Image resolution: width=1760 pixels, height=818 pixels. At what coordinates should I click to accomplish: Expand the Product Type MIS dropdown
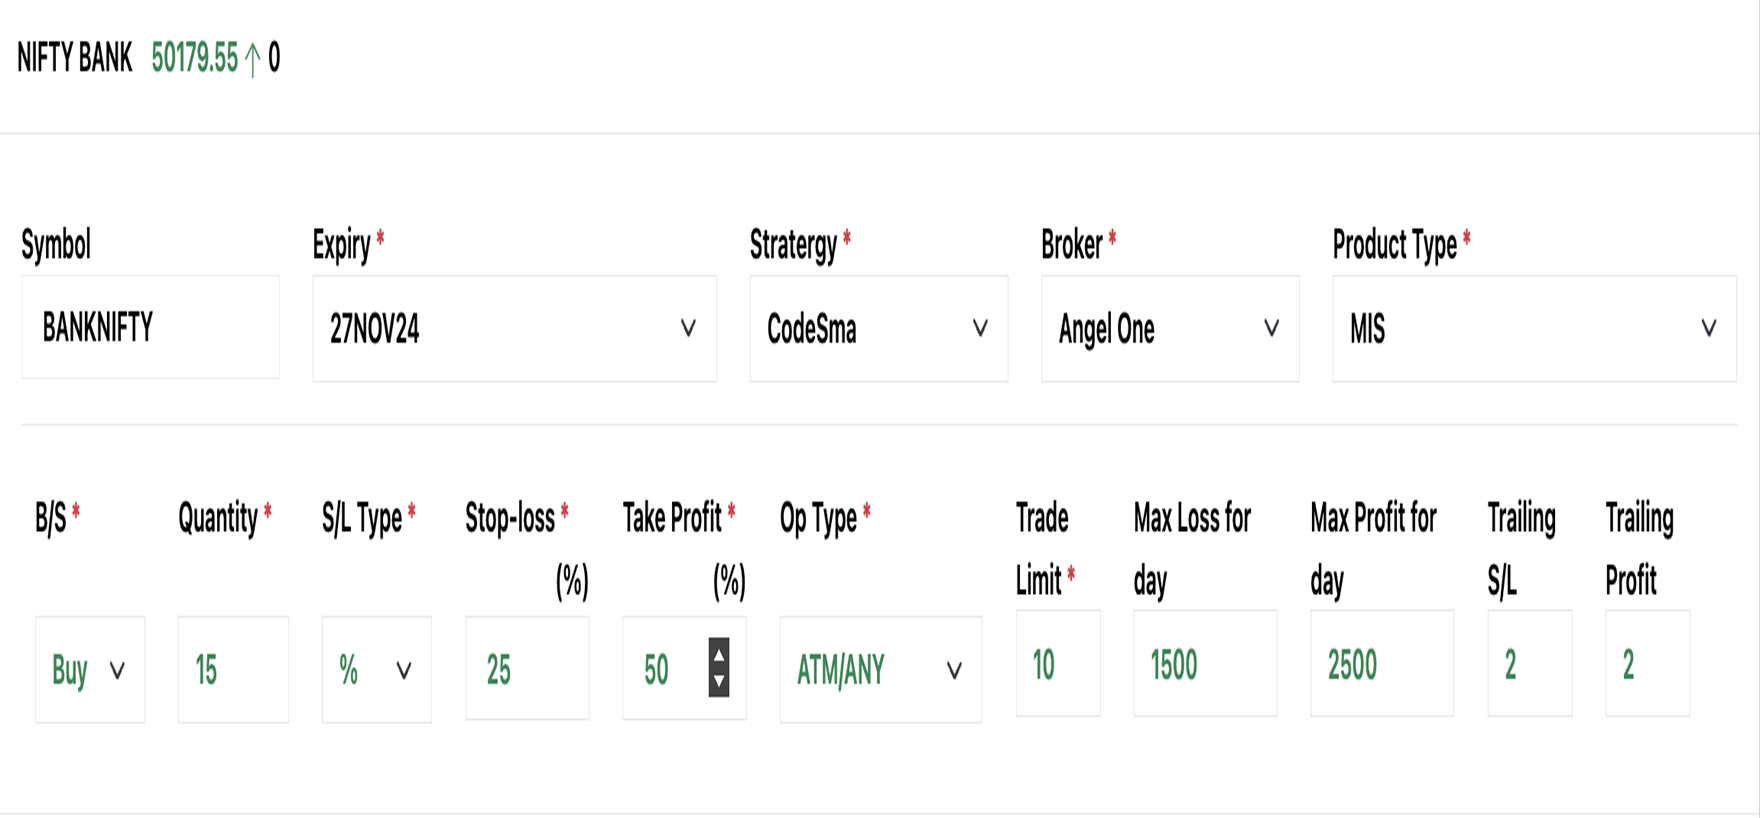(x=1533, y=329)
